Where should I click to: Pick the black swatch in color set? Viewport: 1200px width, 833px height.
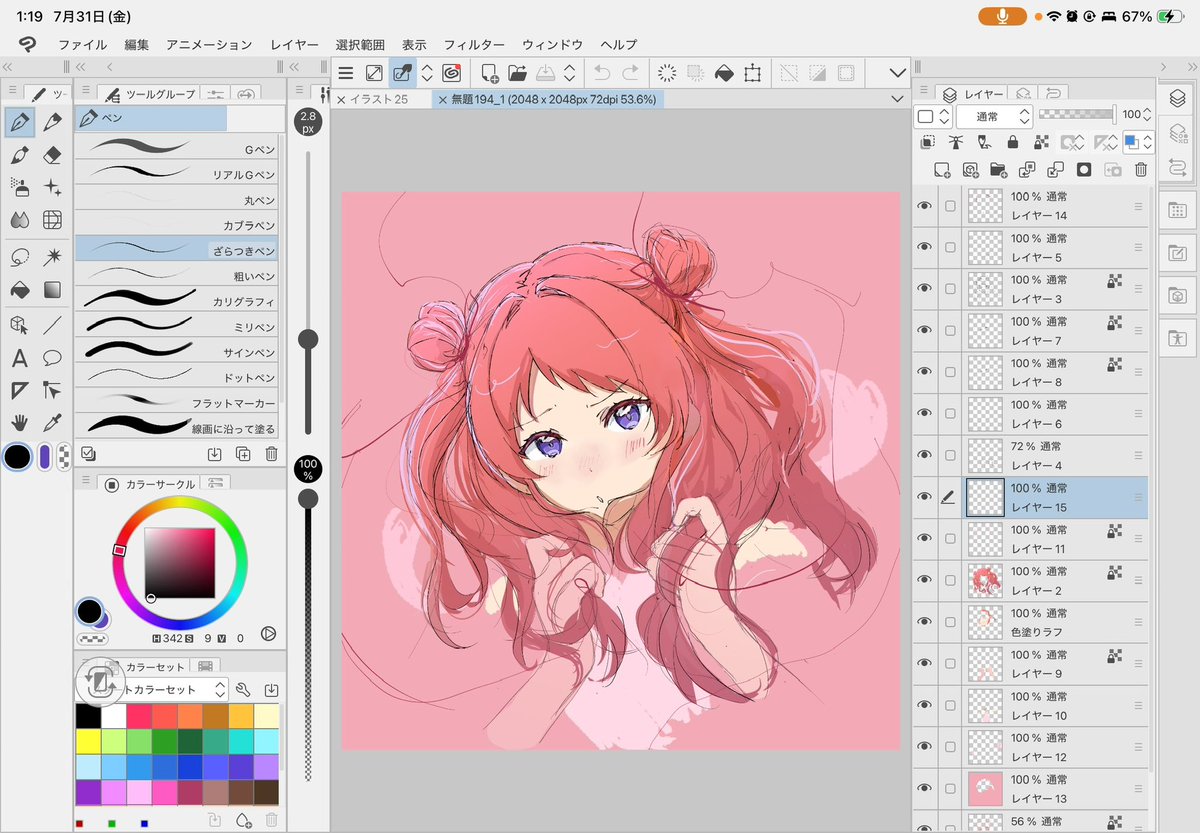click(88, 716)
